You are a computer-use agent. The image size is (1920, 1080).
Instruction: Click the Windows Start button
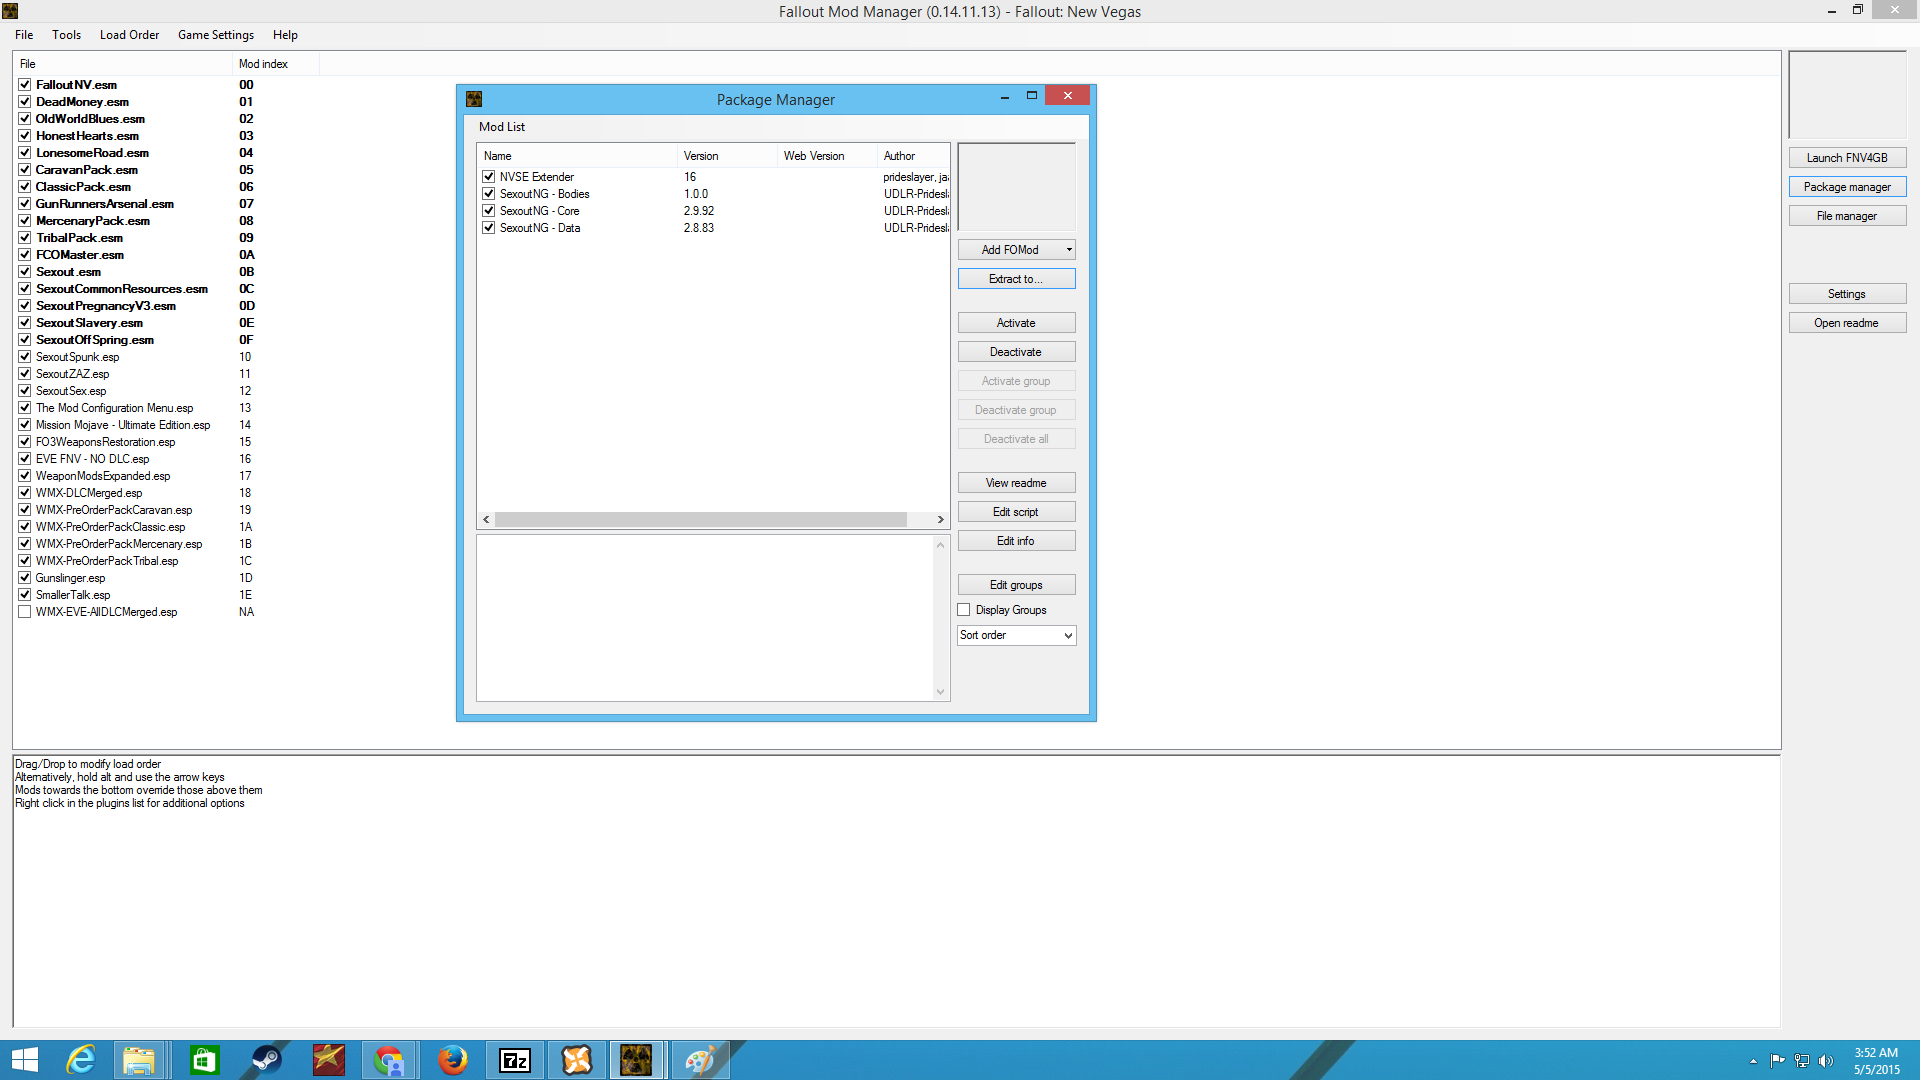tap(24, 1060)
